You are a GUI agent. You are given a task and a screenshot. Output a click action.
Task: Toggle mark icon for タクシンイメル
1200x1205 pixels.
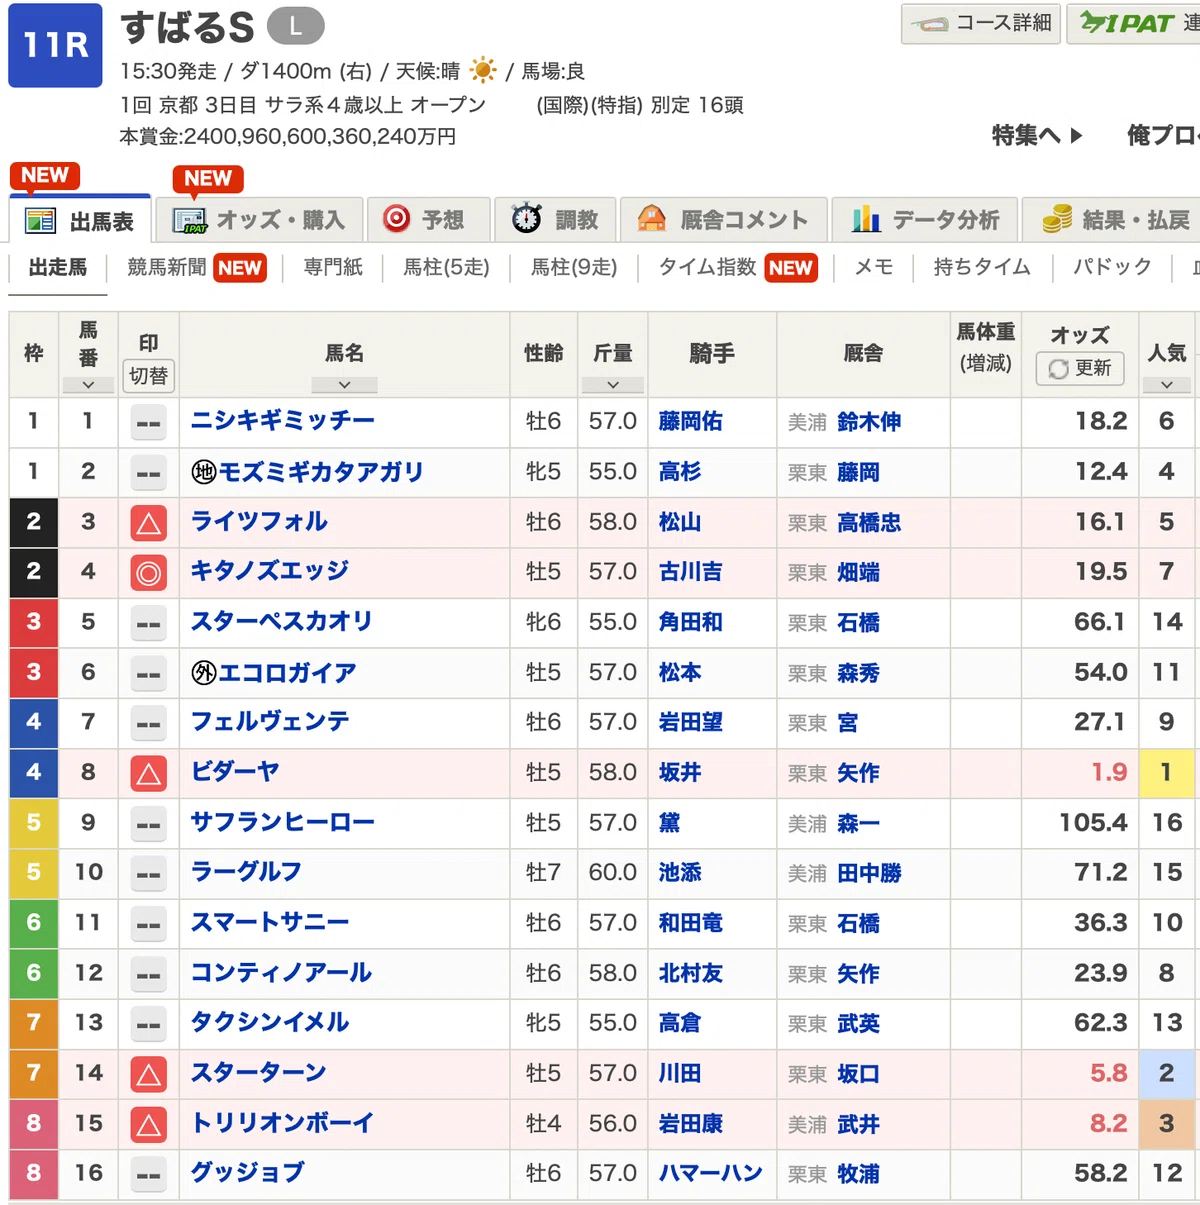(x=148, y=1024)
